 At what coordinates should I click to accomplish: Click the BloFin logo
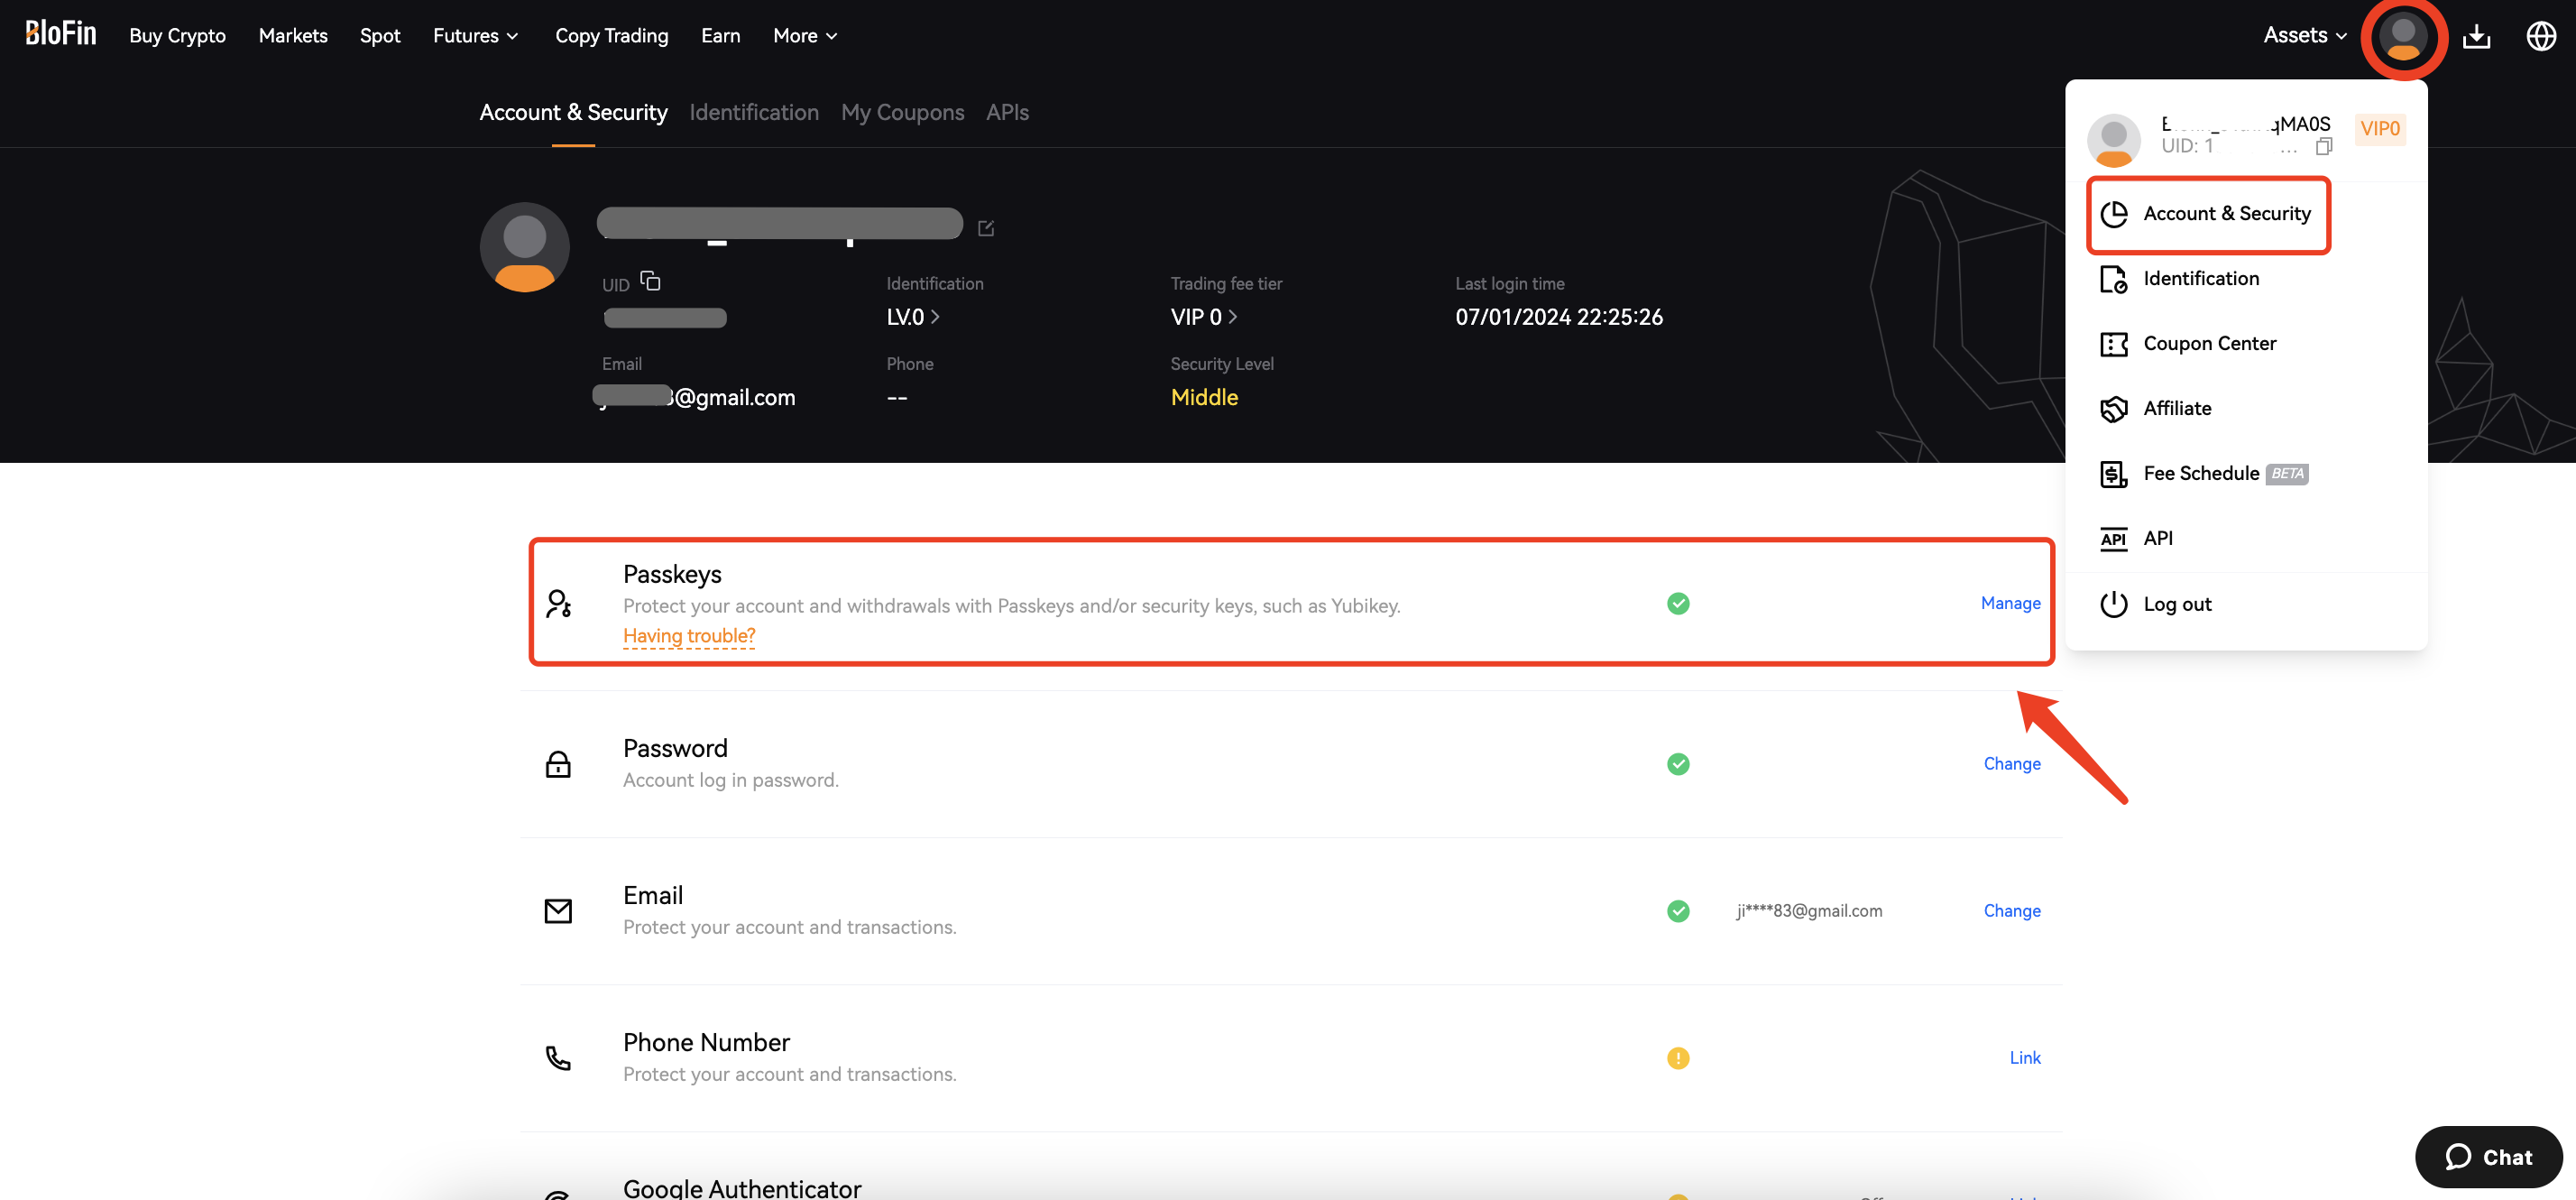[x=61, y=34]
